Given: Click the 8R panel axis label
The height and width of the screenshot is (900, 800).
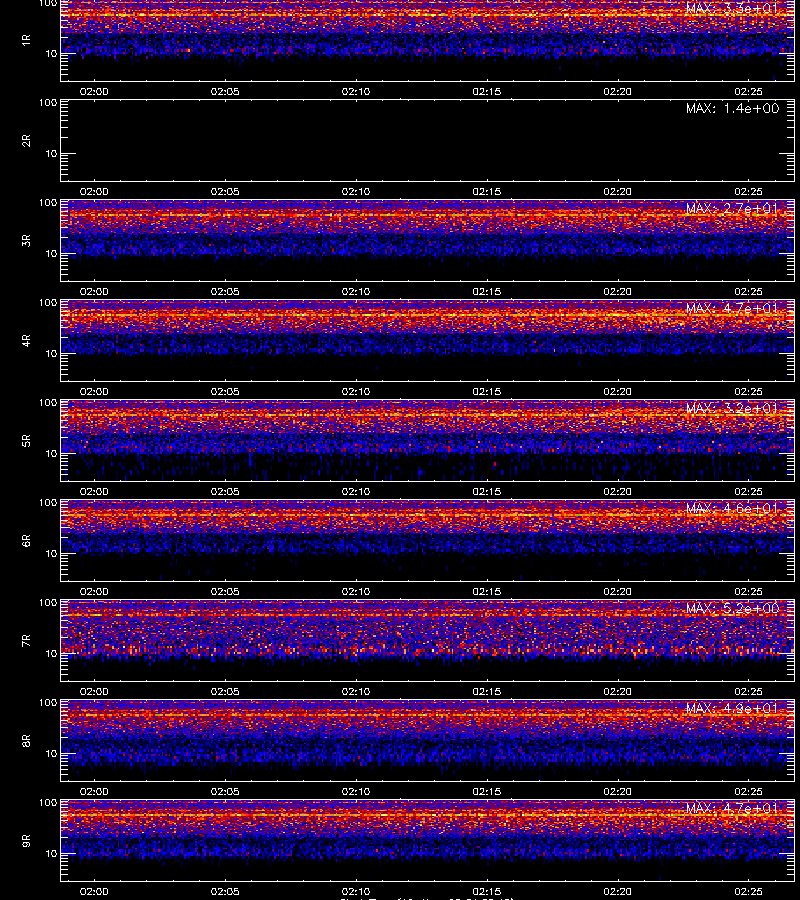Looking at the screenshot, I should click(x=26, y=740).
